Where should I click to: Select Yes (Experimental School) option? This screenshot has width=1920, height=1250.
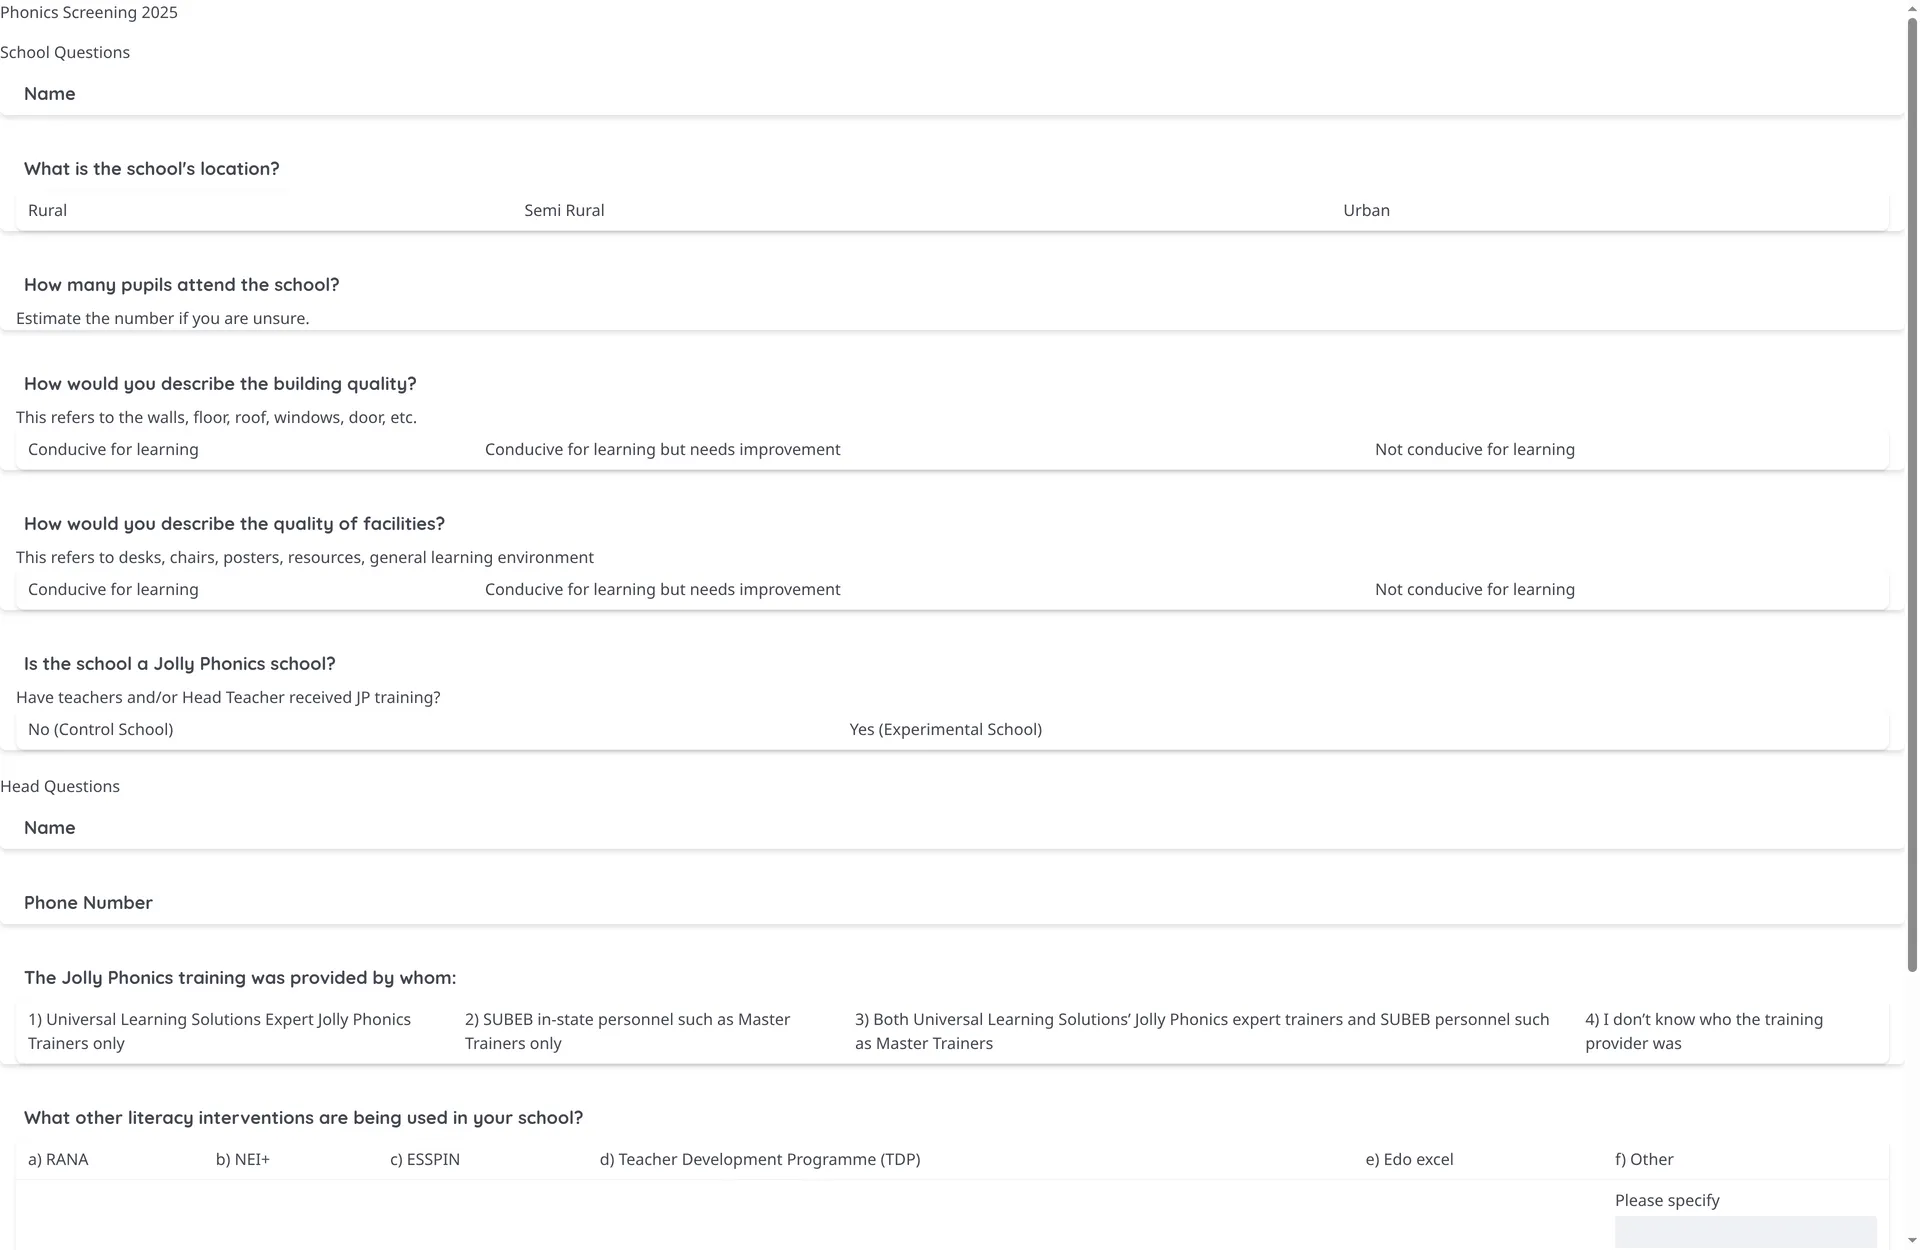coord(945,729)
